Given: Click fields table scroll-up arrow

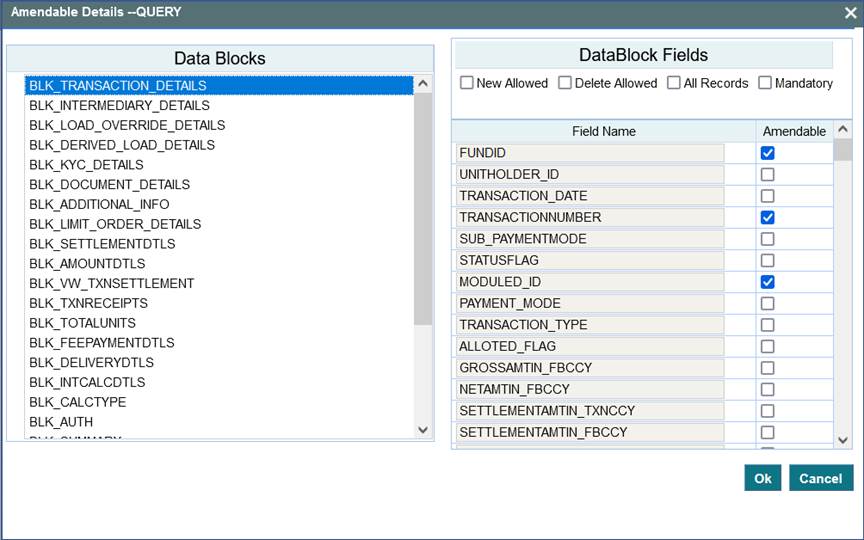Looking at the screenshot, I should click(843, 130).
